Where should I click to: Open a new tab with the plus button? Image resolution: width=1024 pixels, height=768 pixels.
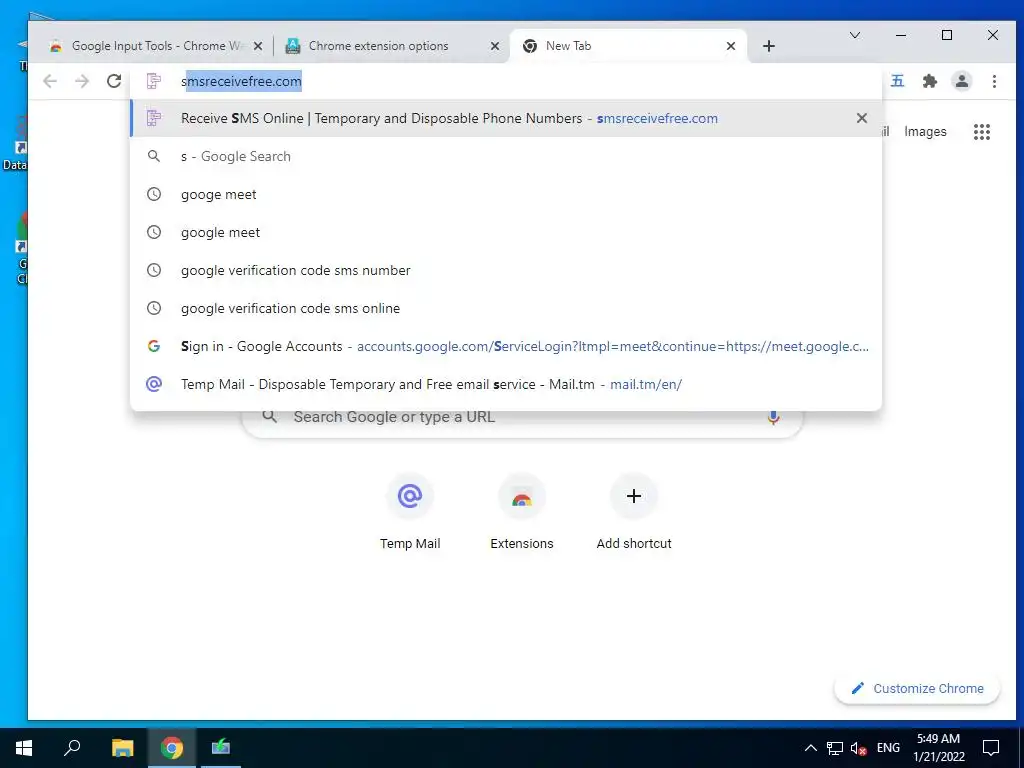(769, 46)
